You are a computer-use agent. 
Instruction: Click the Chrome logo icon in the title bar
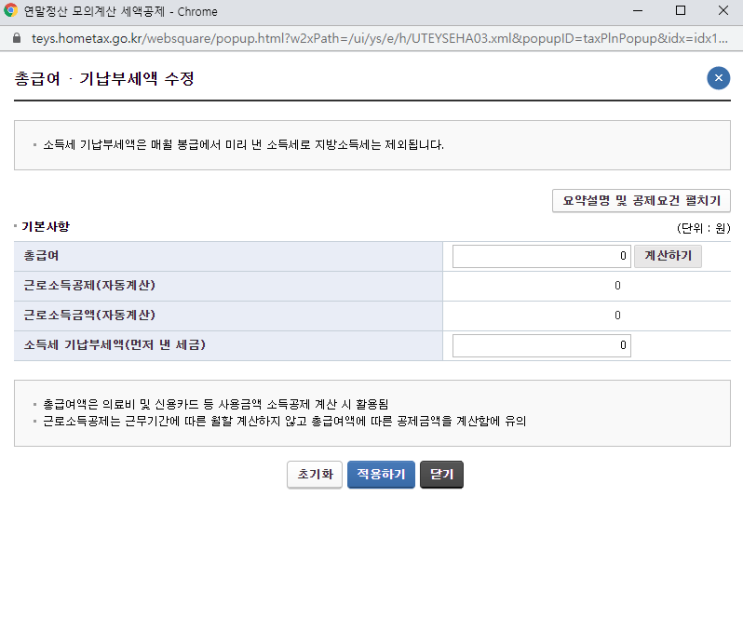[x=11, y=10]
